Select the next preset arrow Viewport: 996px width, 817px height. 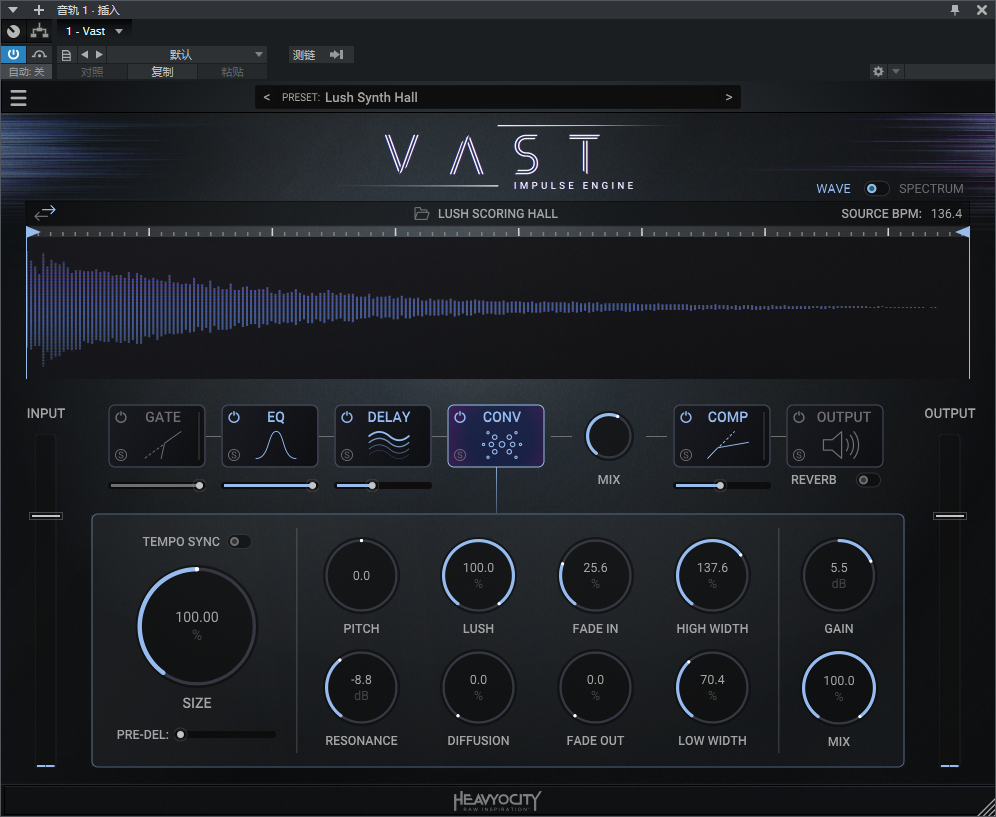click(729, 97)
